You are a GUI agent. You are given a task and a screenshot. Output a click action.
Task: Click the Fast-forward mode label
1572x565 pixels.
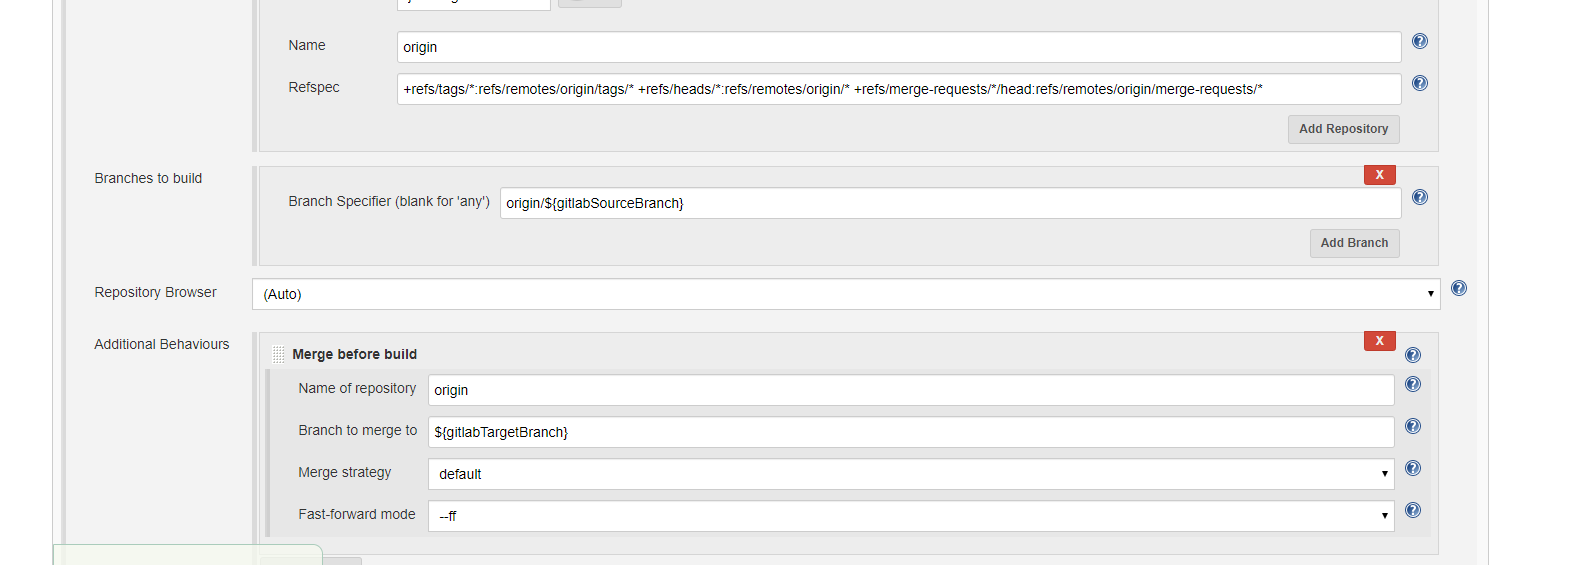[357, 514]
